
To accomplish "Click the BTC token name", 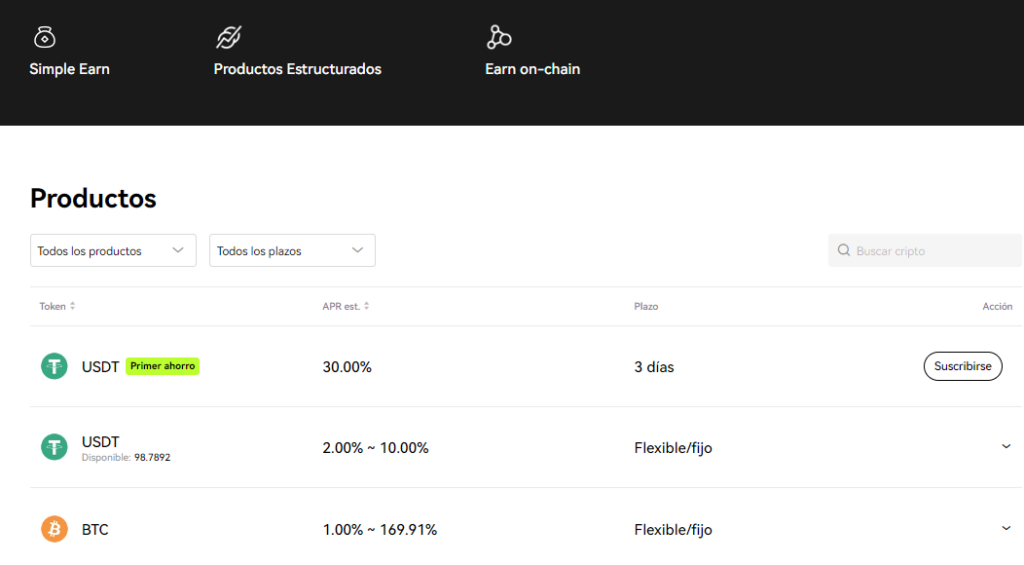I will pos(95,530).
